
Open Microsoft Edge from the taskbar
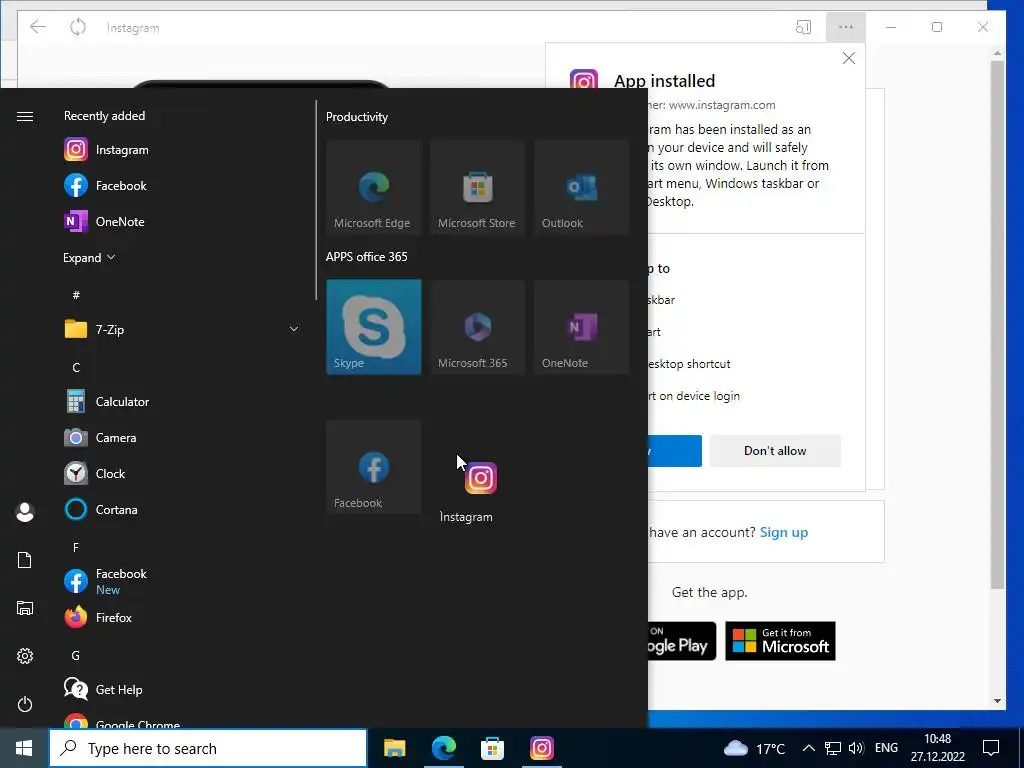click(x=443, y=748)
